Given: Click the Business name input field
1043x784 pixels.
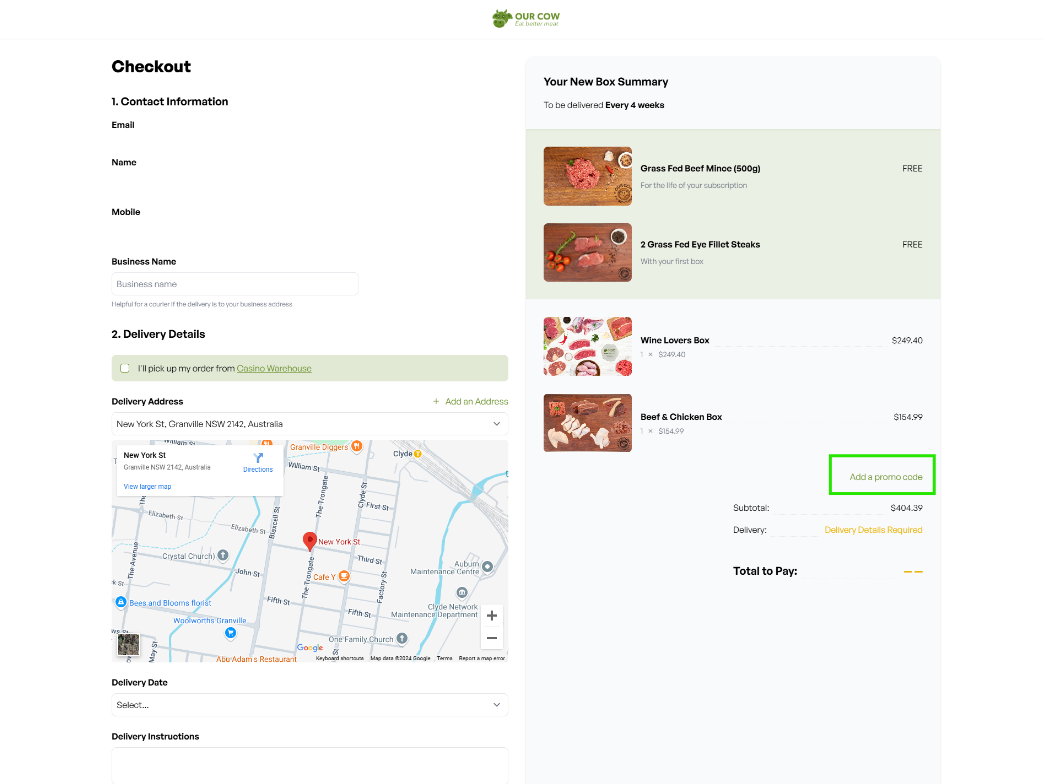Looking at the screenshot, I should tap(235, 284).
